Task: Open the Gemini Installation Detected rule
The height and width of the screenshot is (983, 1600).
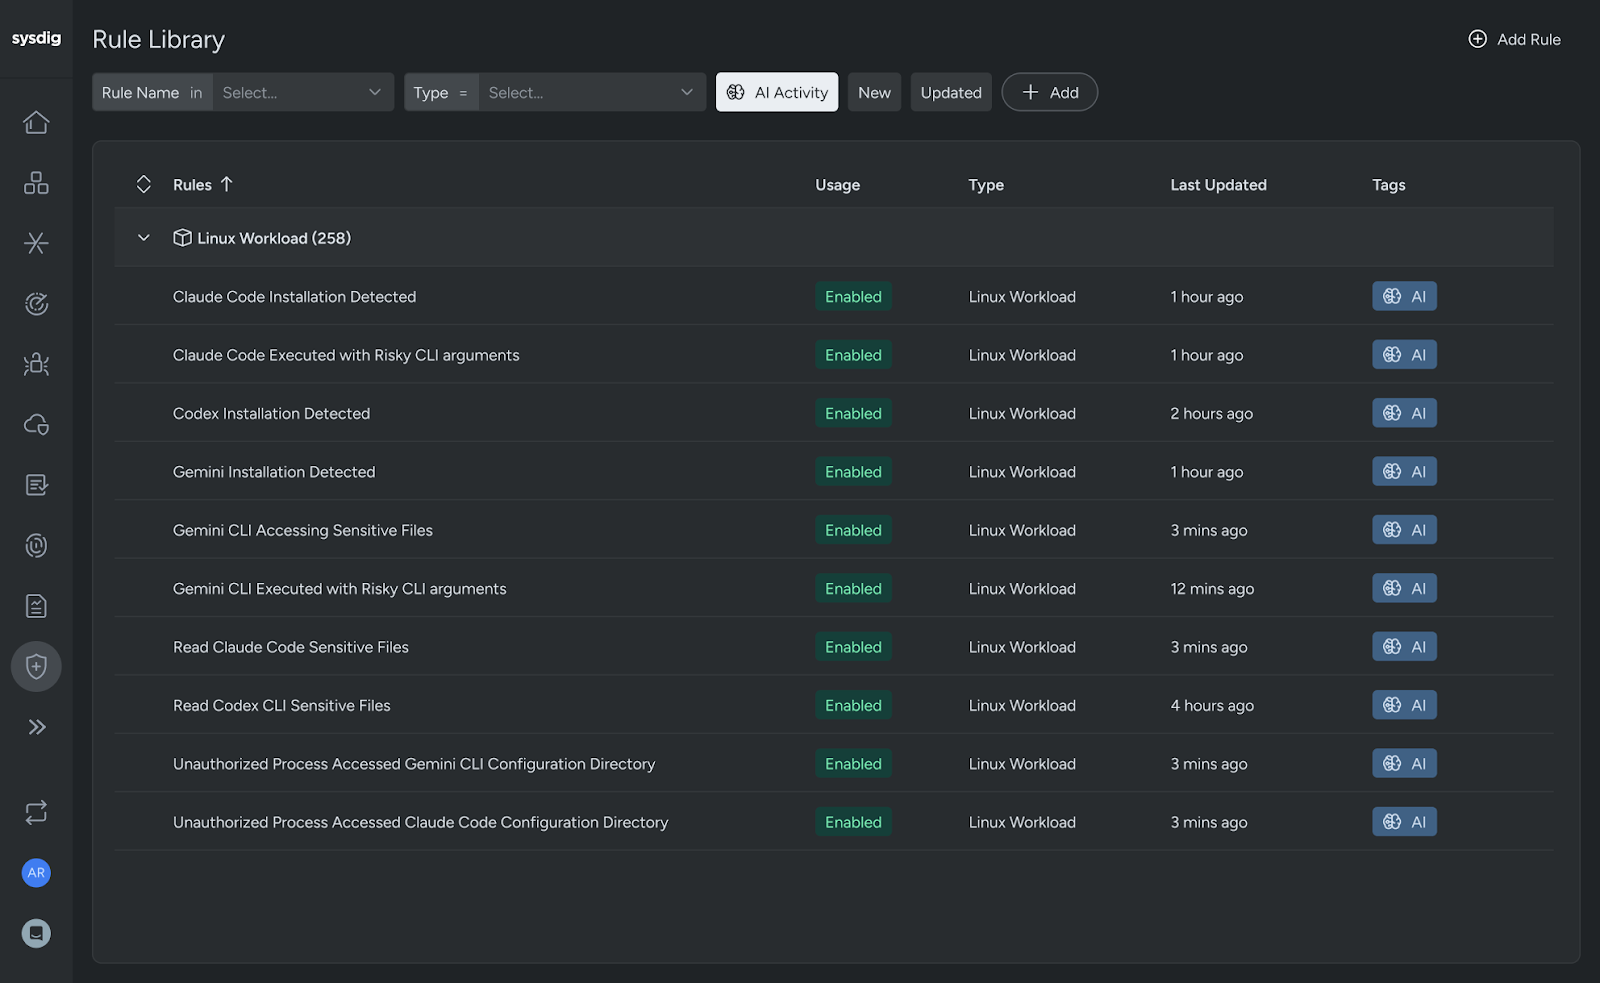Action: [274, 472]
